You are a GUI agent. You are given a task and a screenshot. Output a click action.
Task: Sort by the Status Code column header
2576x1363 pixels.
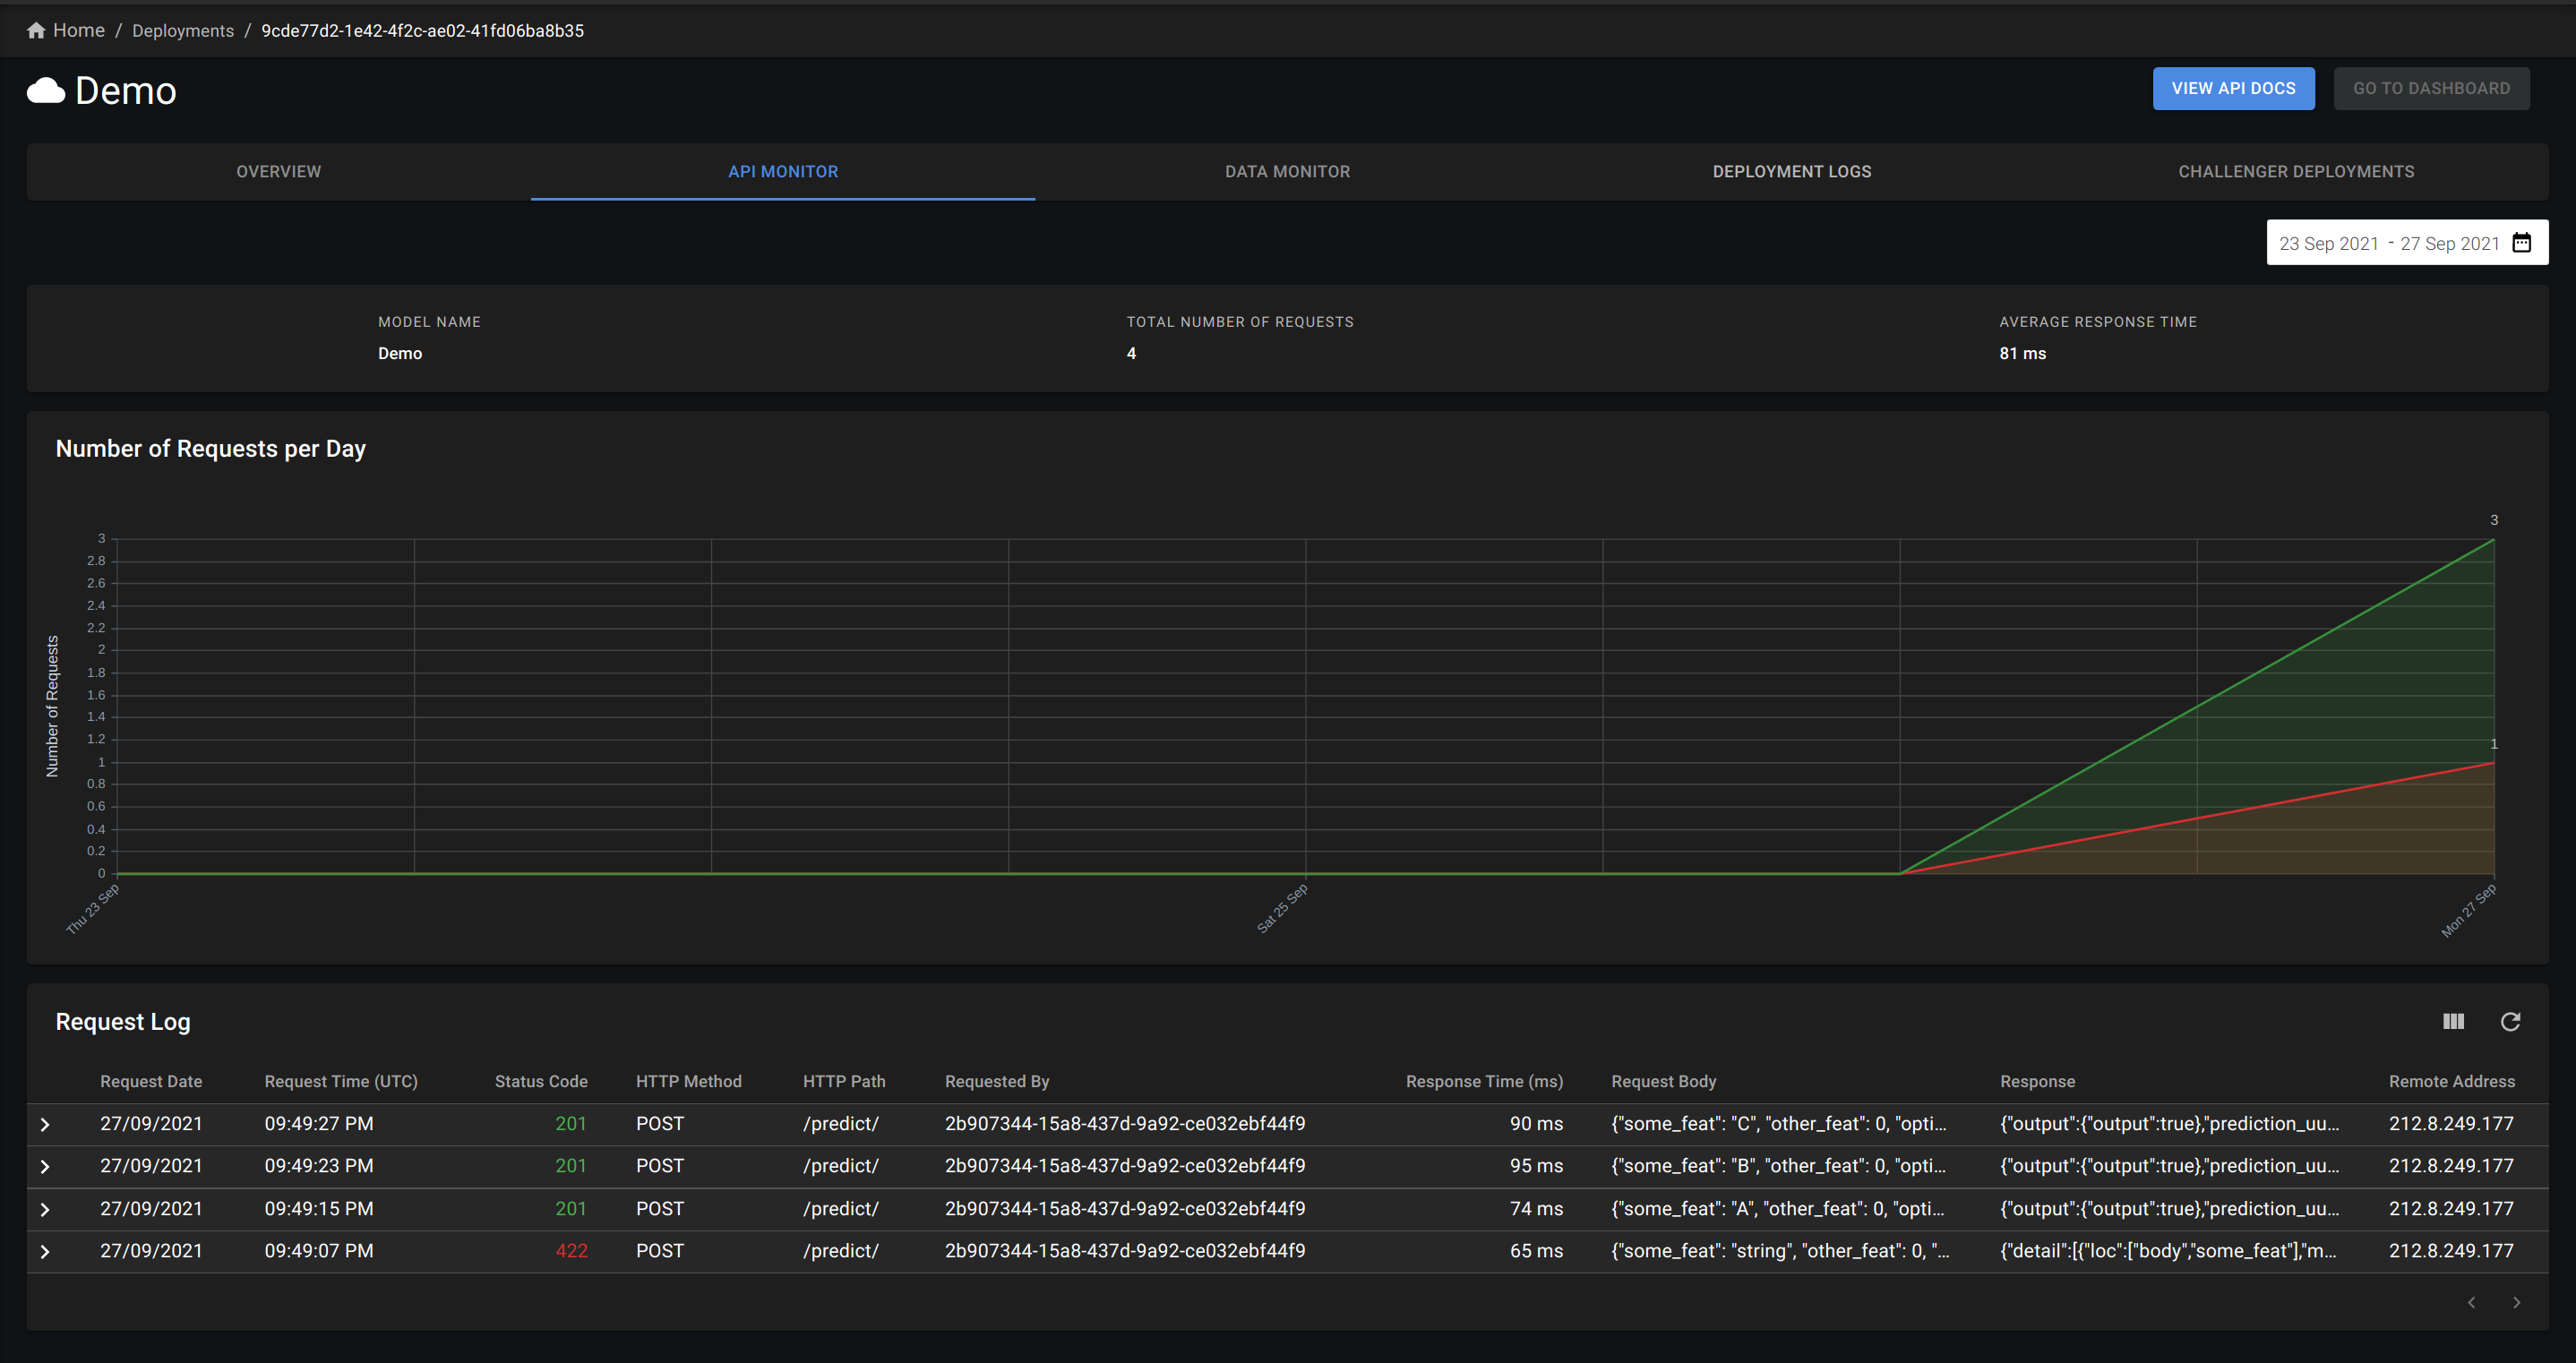tap(541, 1081)
